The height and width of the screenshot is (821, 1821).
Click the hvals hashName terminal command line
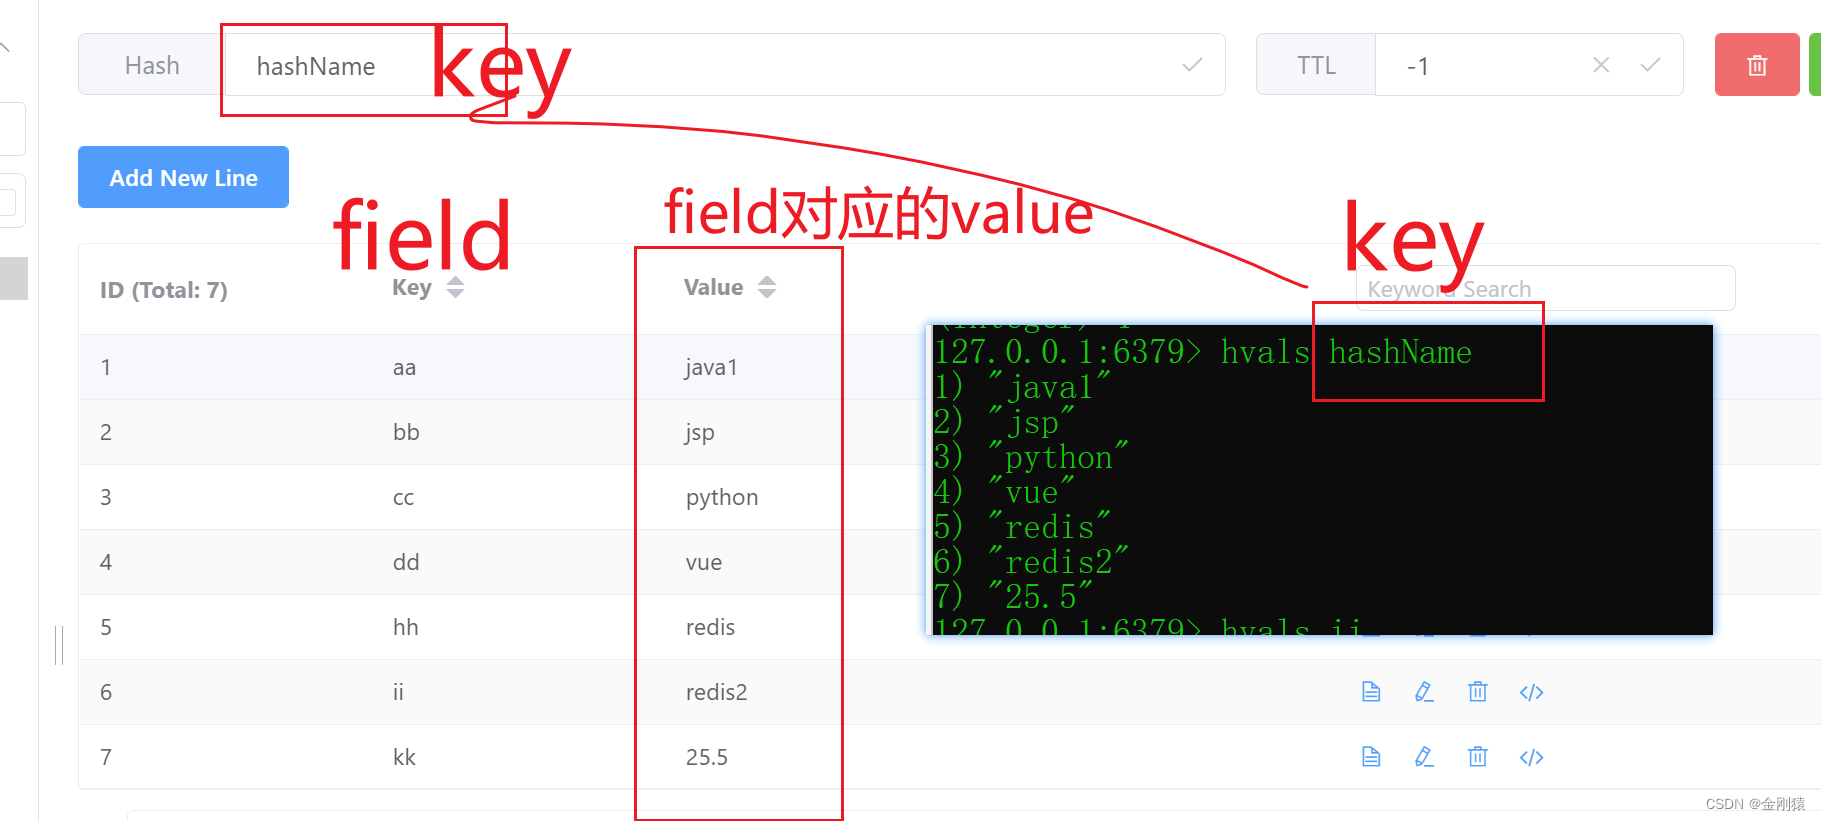point(1202,352)
